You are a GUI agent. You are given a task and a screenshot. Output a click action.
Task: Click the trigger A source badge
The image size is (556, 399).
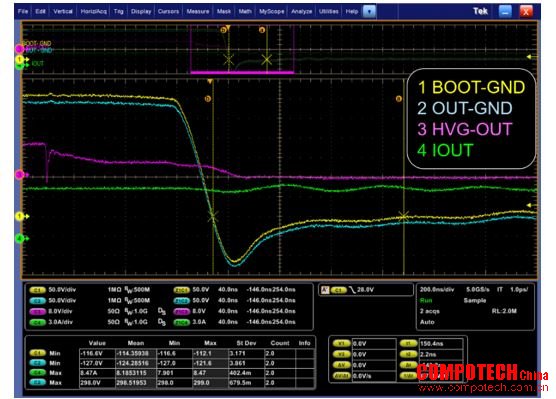(339, 290)
